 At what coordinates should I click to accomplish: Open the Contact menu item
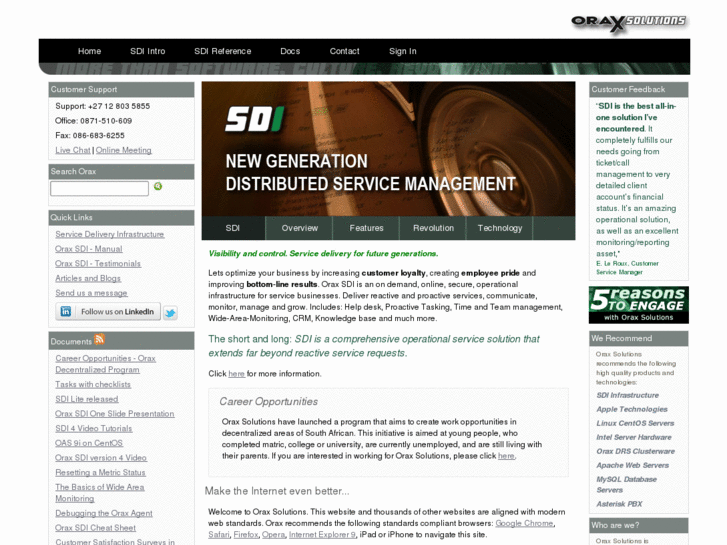tap(344, 51)
